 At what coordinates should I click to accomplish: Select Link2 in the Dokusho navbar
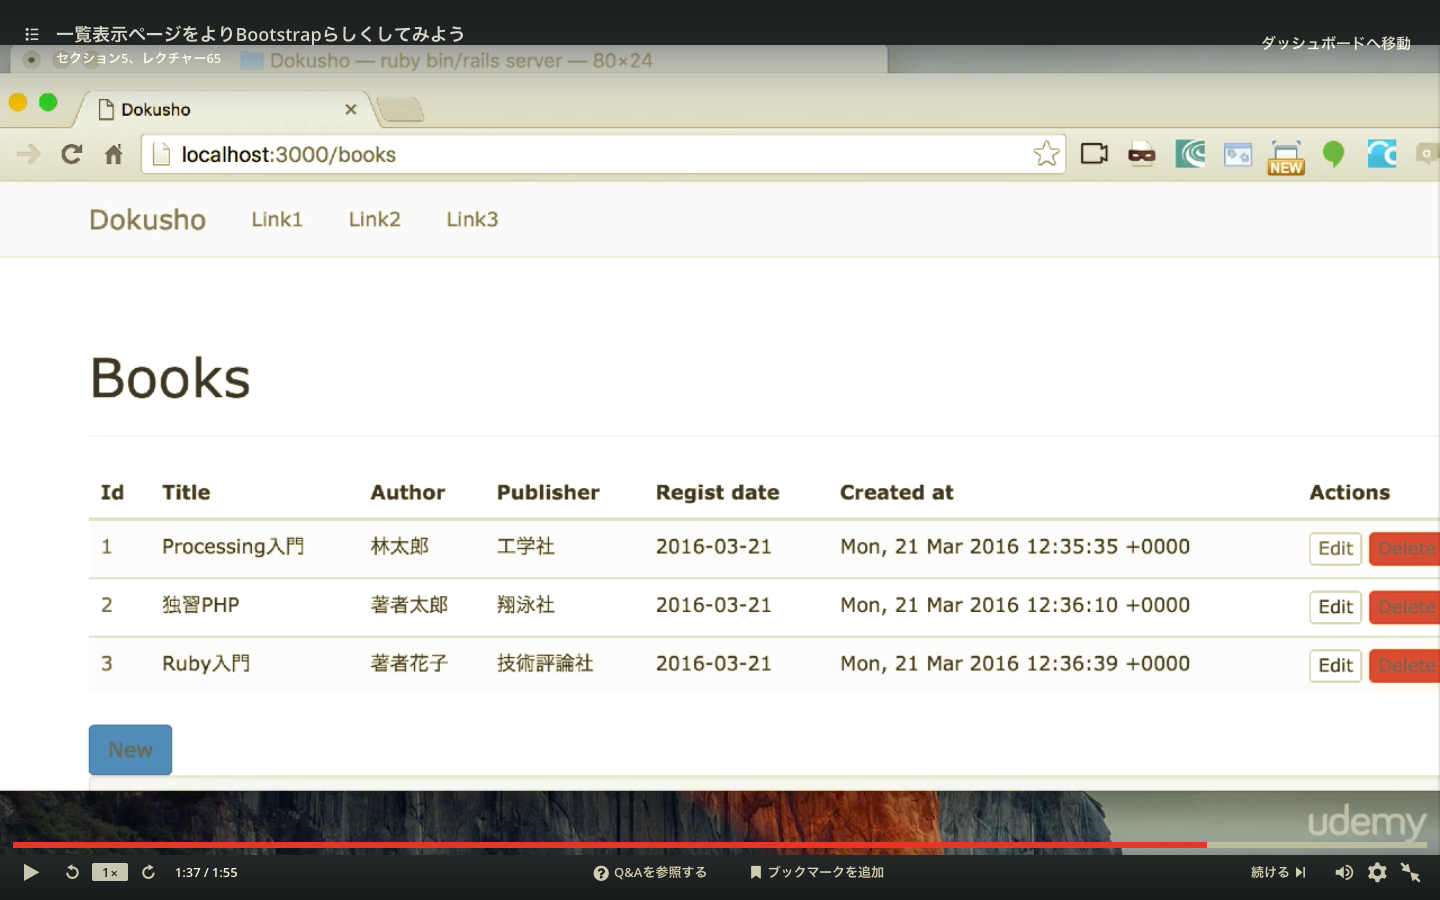[374, 219]
